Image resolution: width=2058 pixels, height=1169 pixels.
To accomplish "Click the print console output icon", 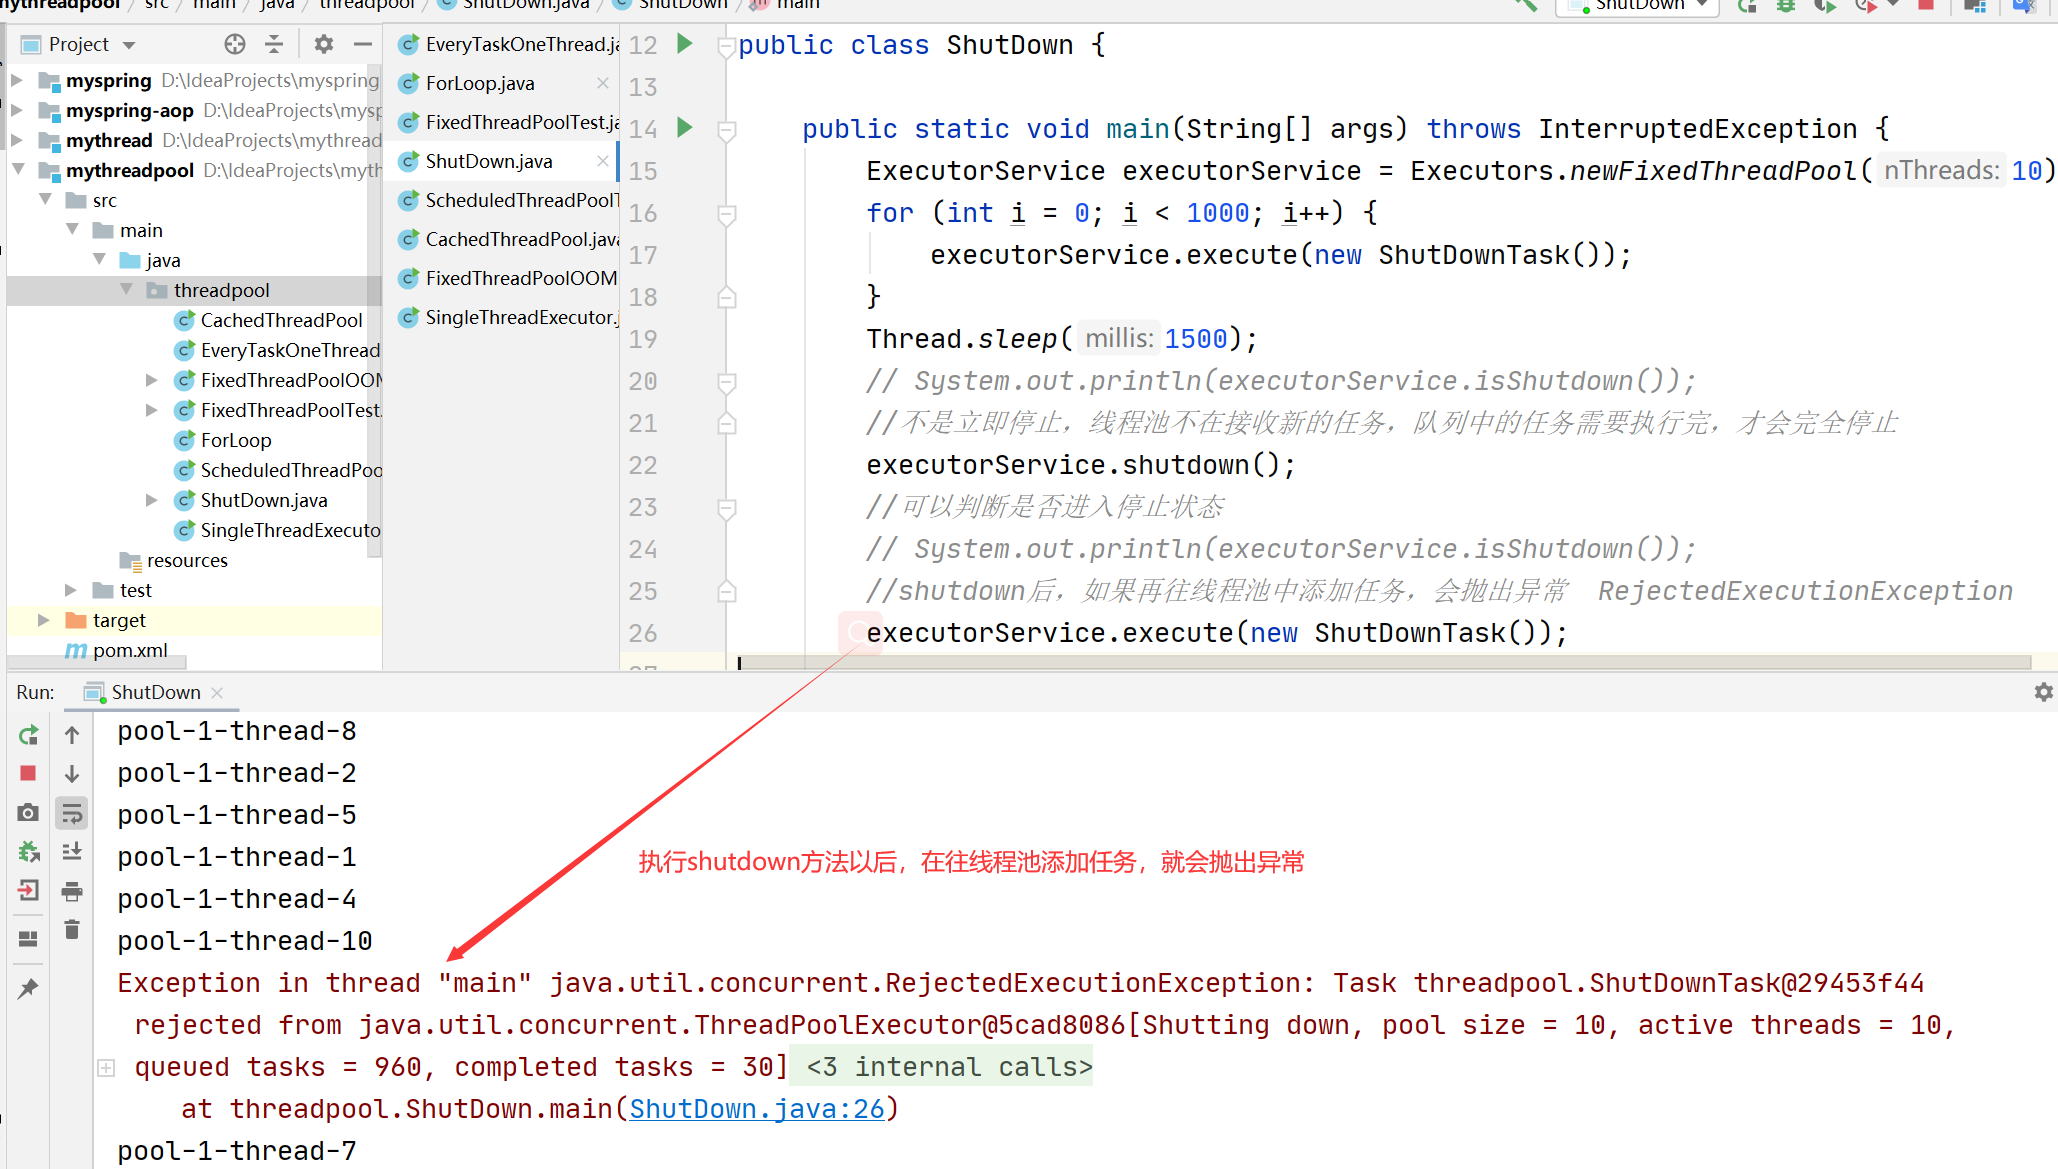I will tap(72, 891).
